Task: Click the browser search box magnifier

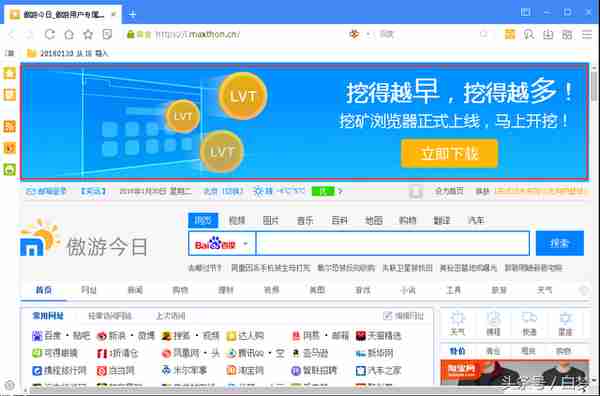Action: pyautogui.click(x=484, y=34)
